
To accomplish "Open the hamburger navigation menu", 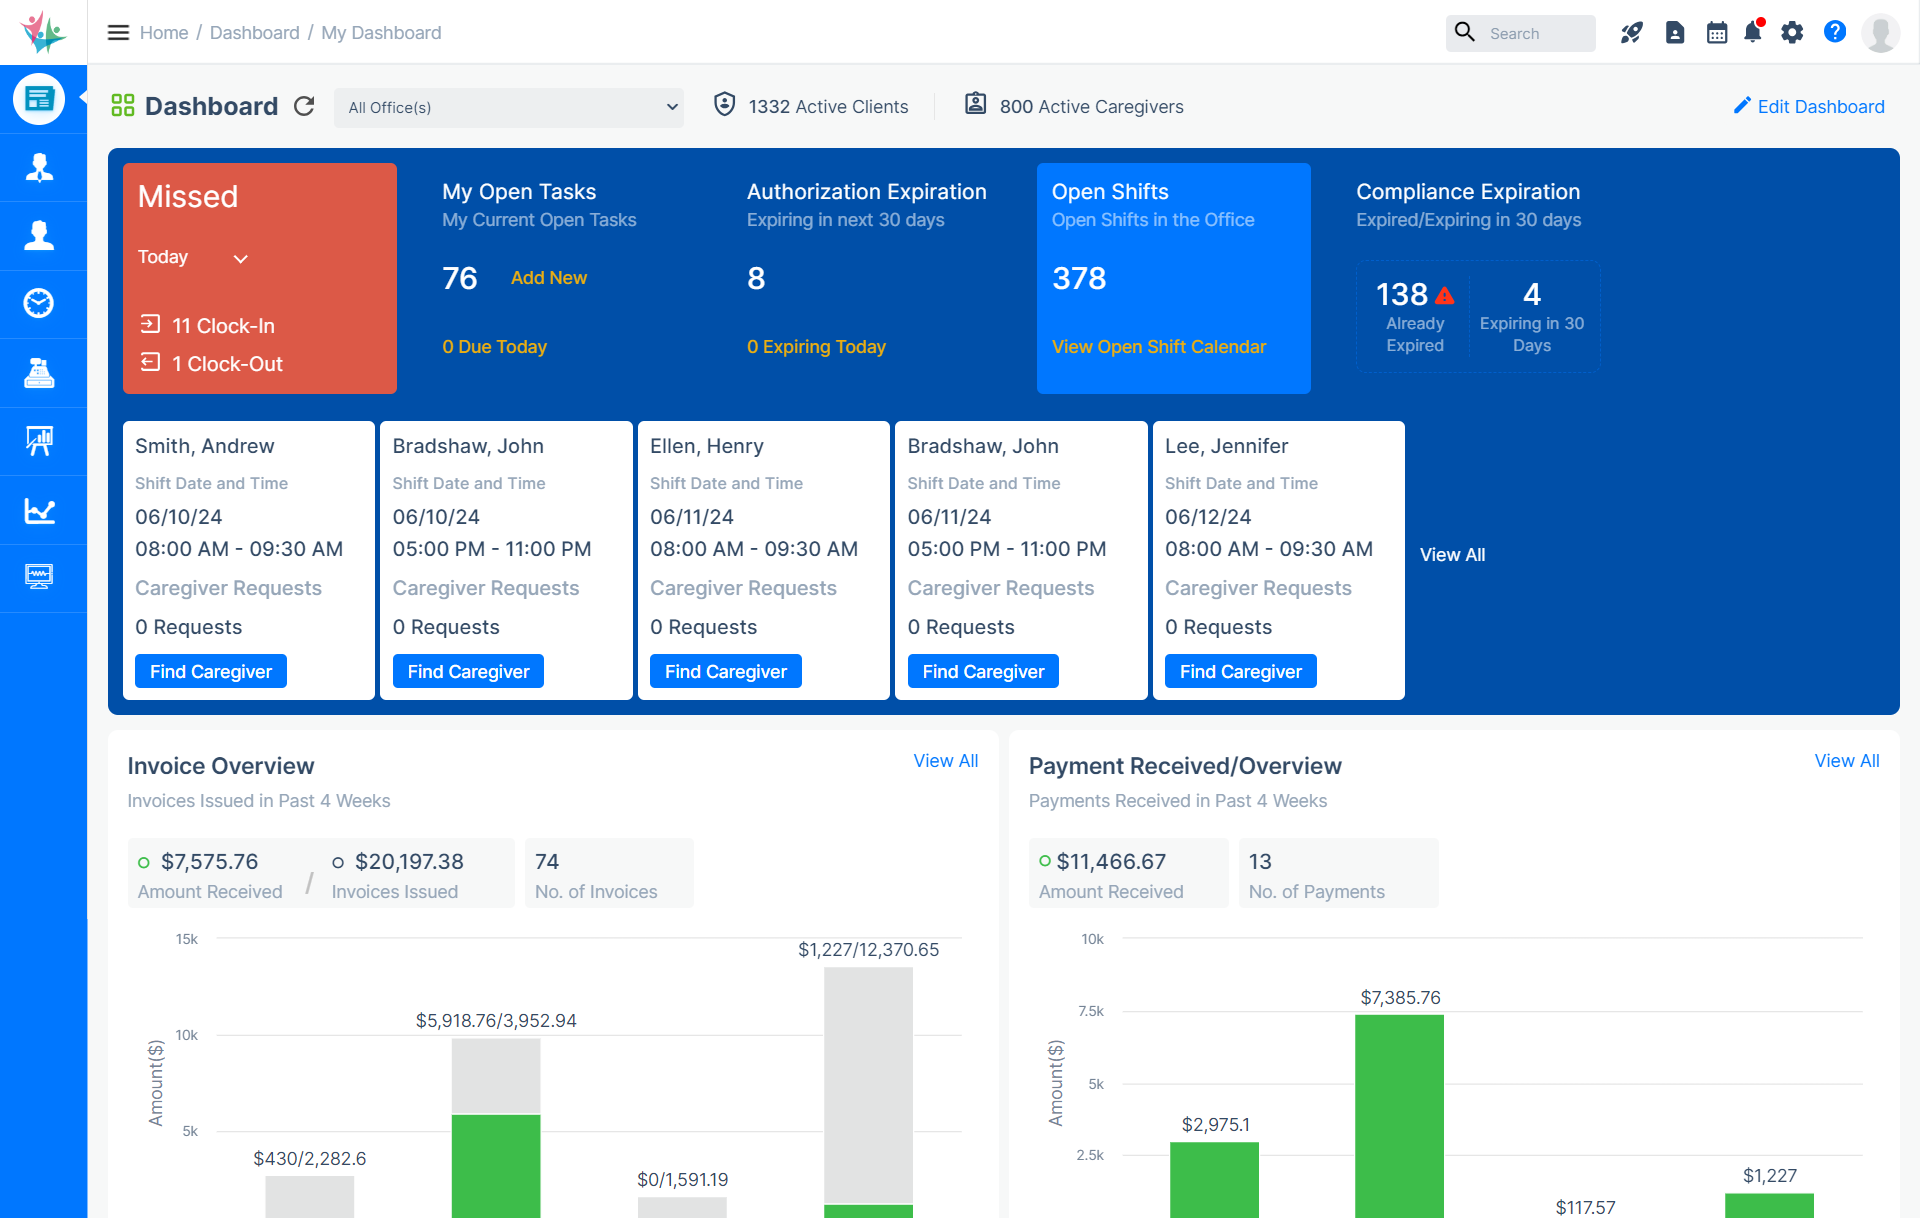I will pos(118,33).
